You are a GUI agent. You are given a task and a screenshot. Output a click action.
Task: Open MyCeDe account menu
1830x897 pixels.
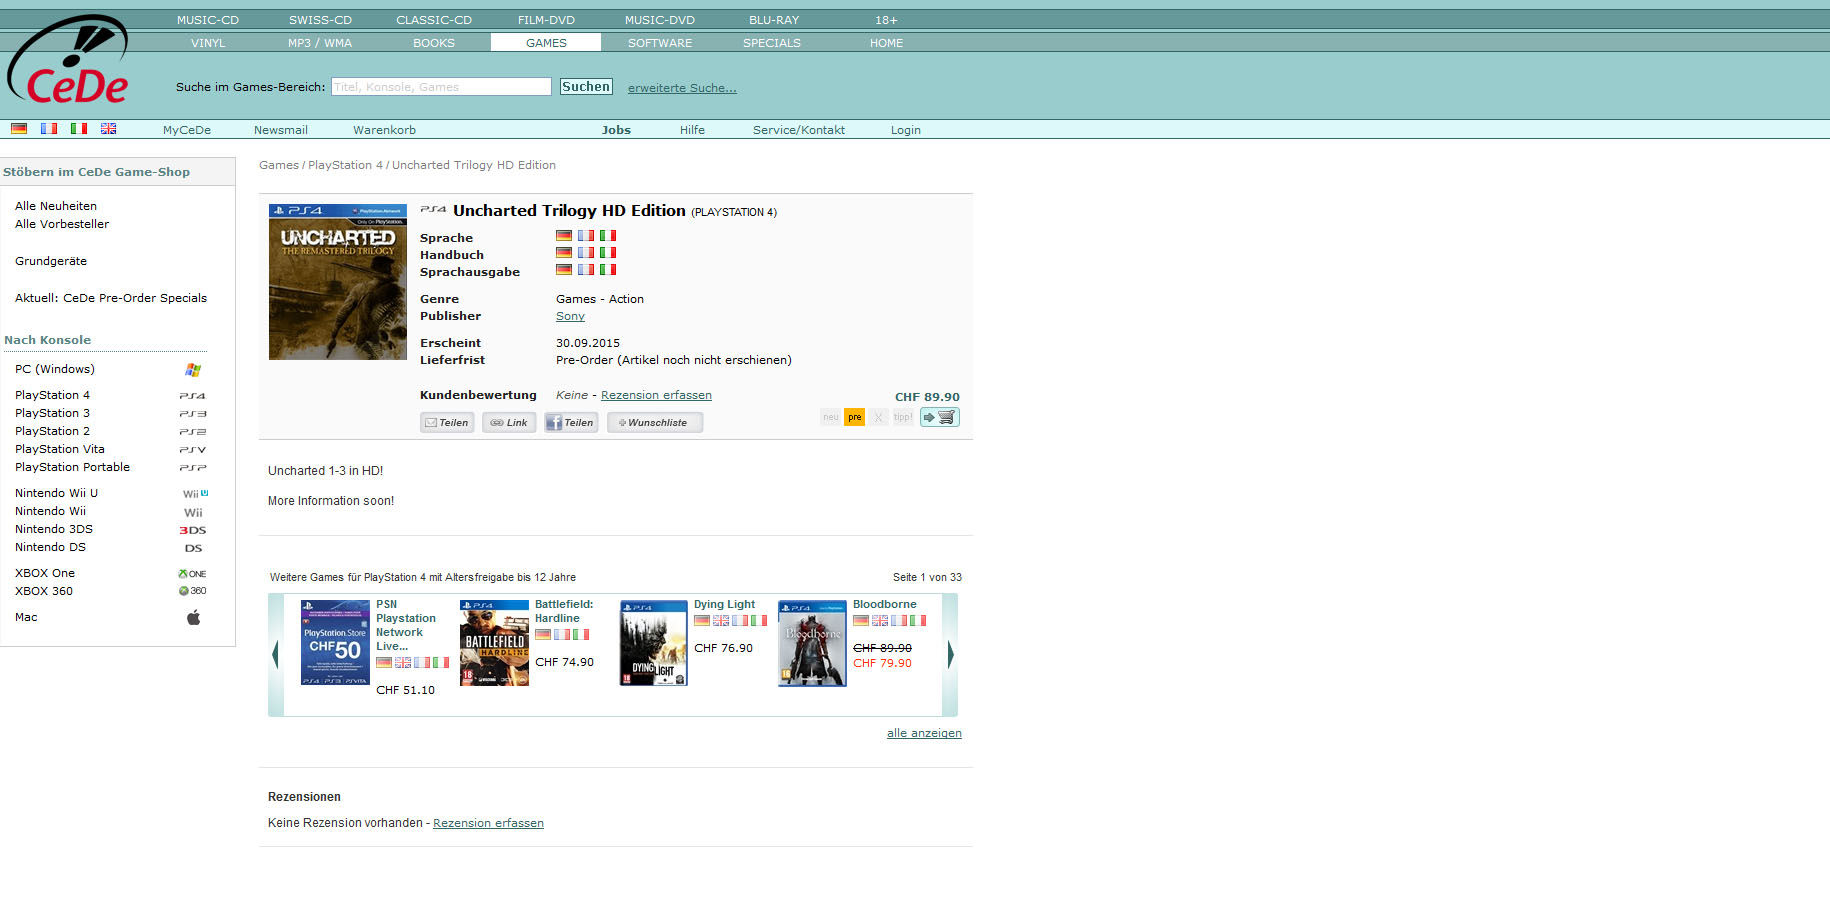point(187,130)
